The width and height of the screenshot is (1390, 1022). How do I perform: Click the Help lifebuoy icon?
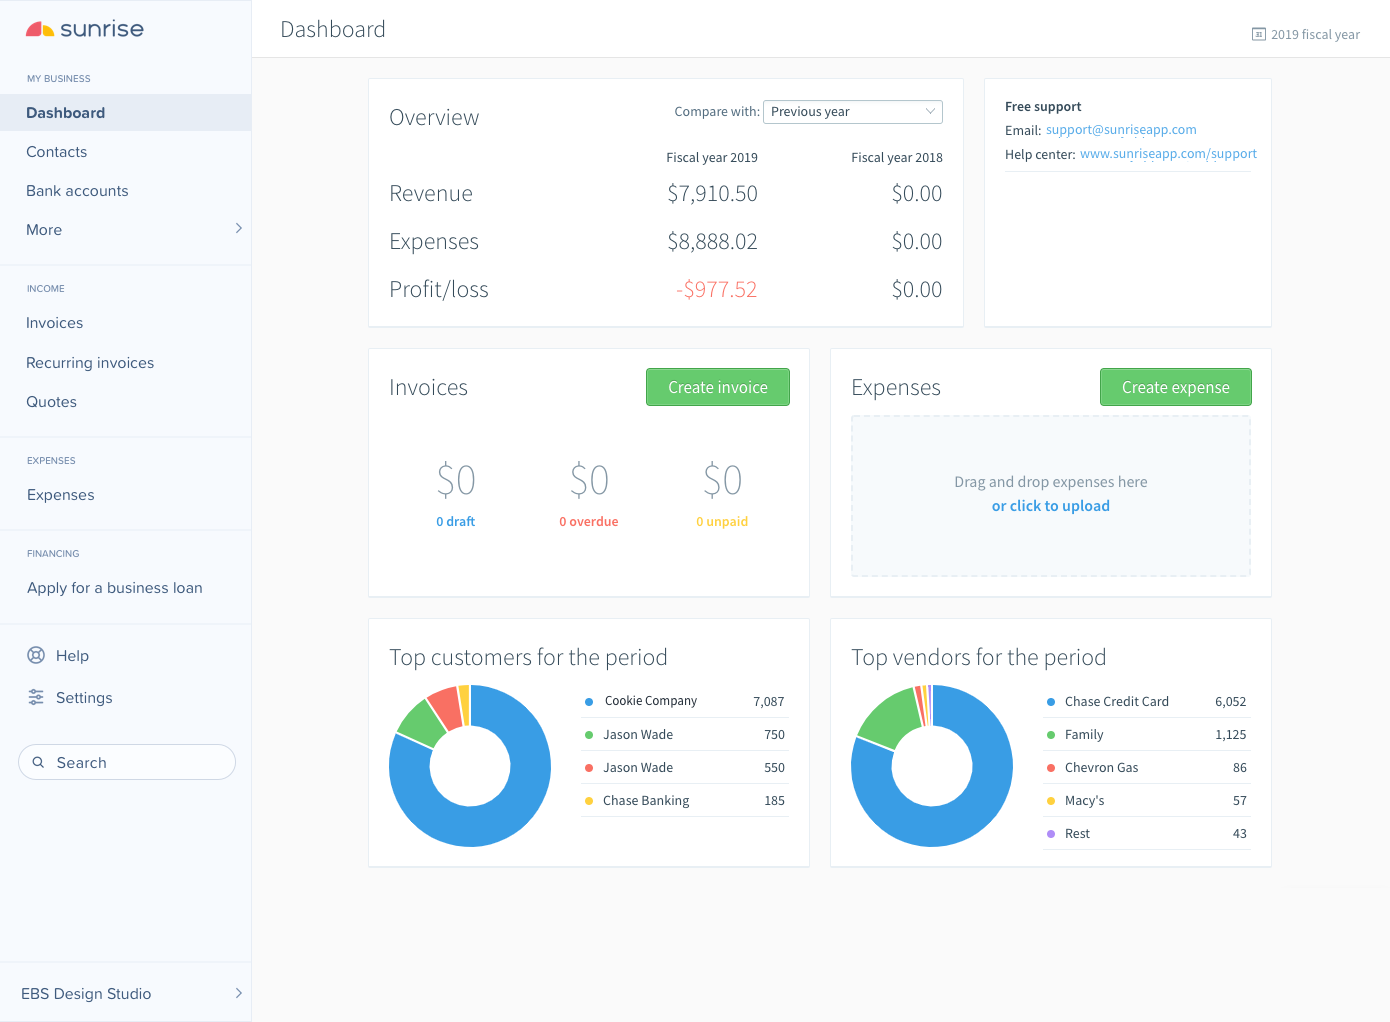37,655
